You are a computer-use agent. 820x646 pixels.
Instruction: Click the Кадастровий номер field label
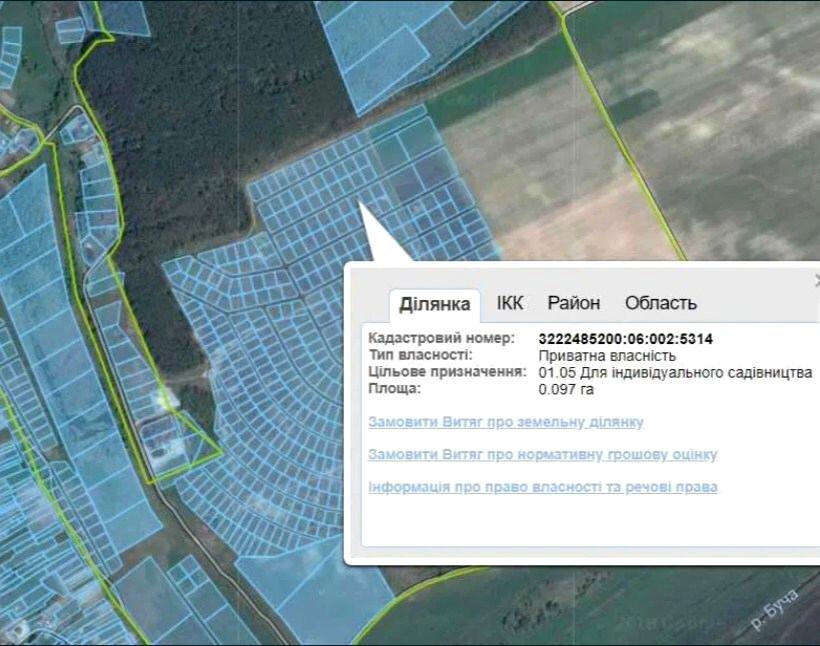[441, 339]
